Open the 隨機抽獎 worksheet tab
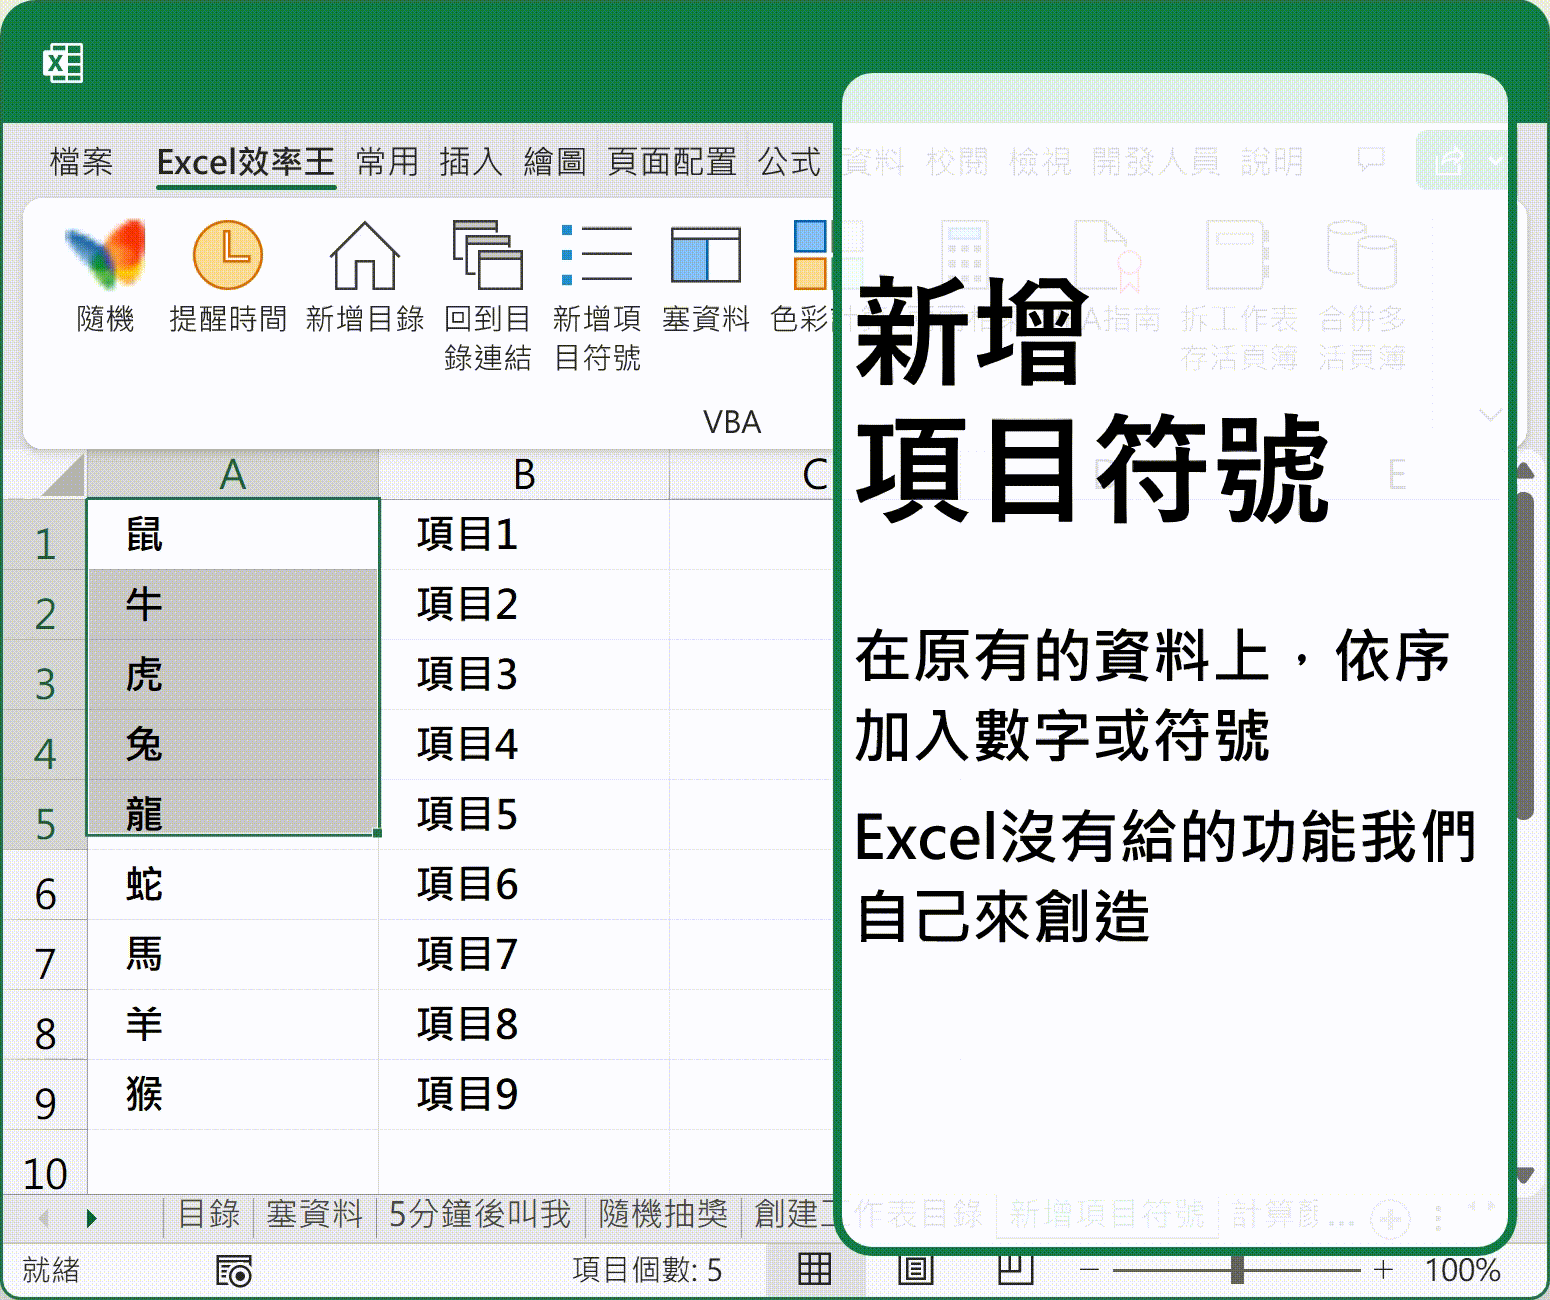 tap(663, 1215)
